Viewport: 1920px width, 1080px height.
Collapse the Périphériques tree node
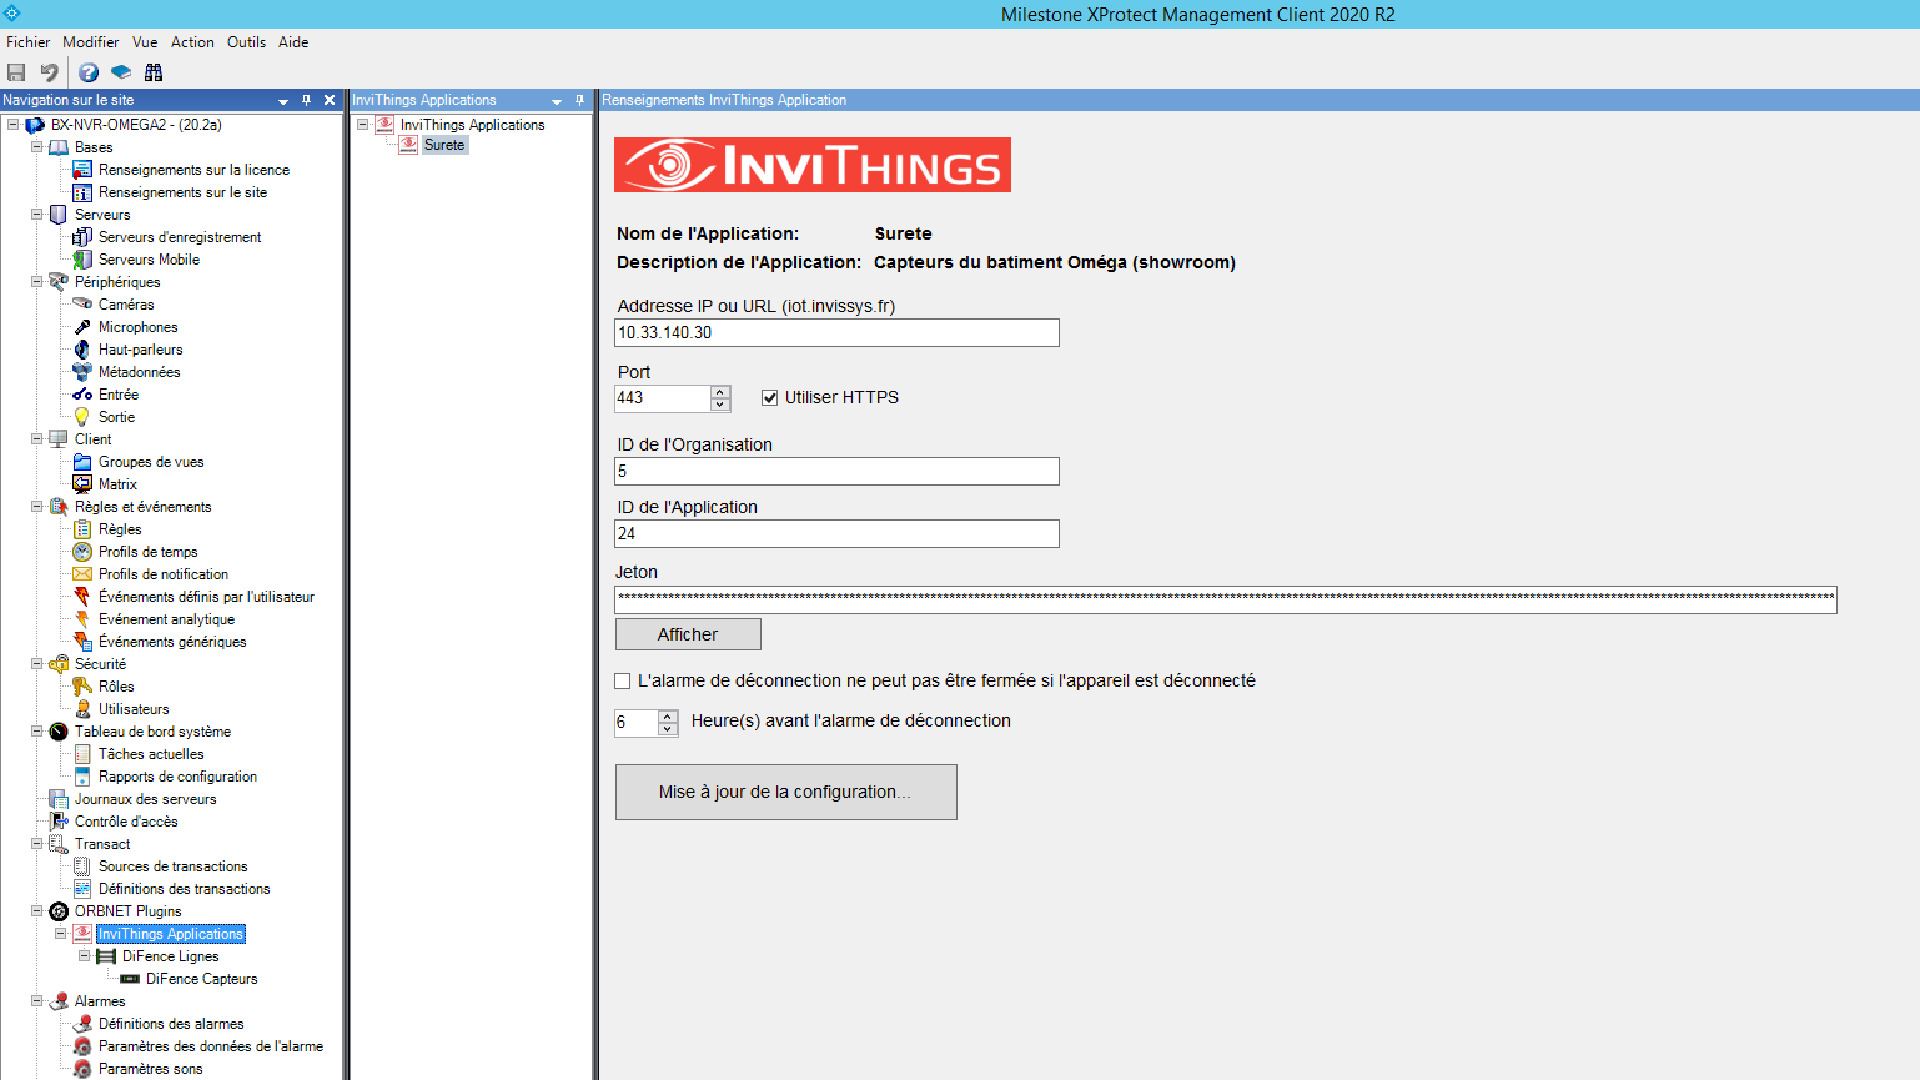(37, 282)
